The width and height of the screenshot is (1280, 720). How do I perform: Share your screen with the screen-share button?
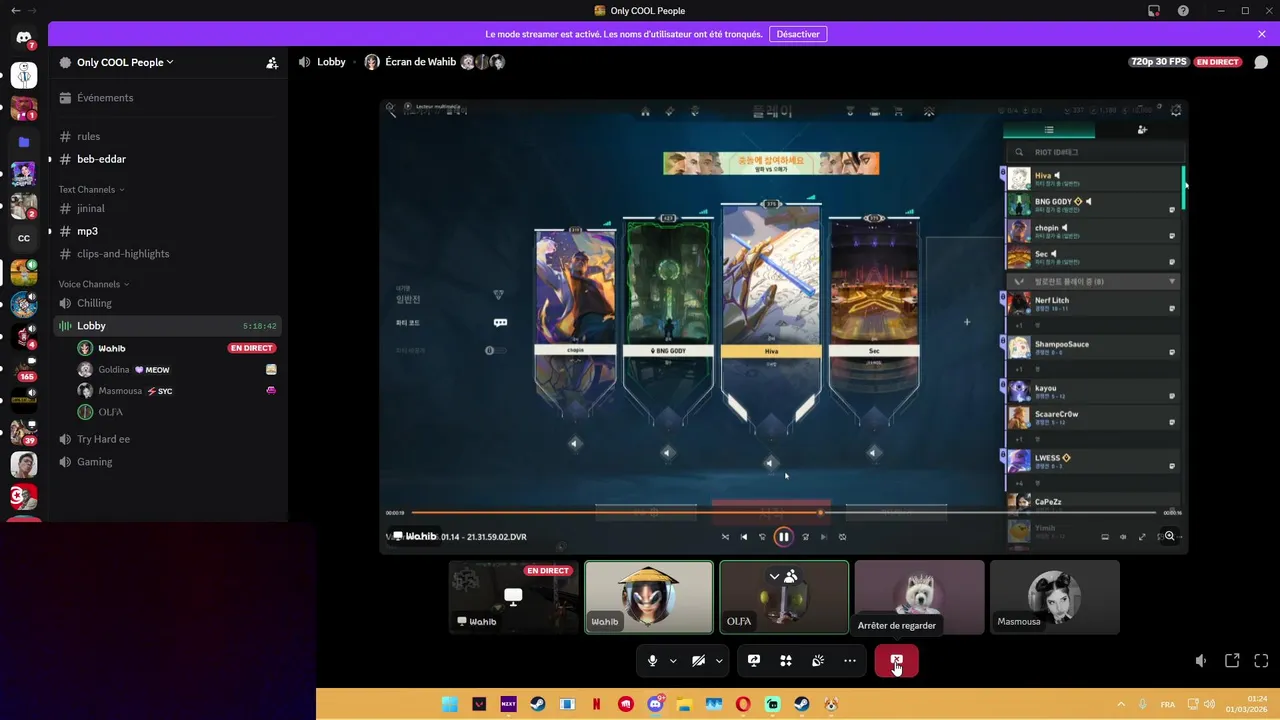tap(754, 661)
